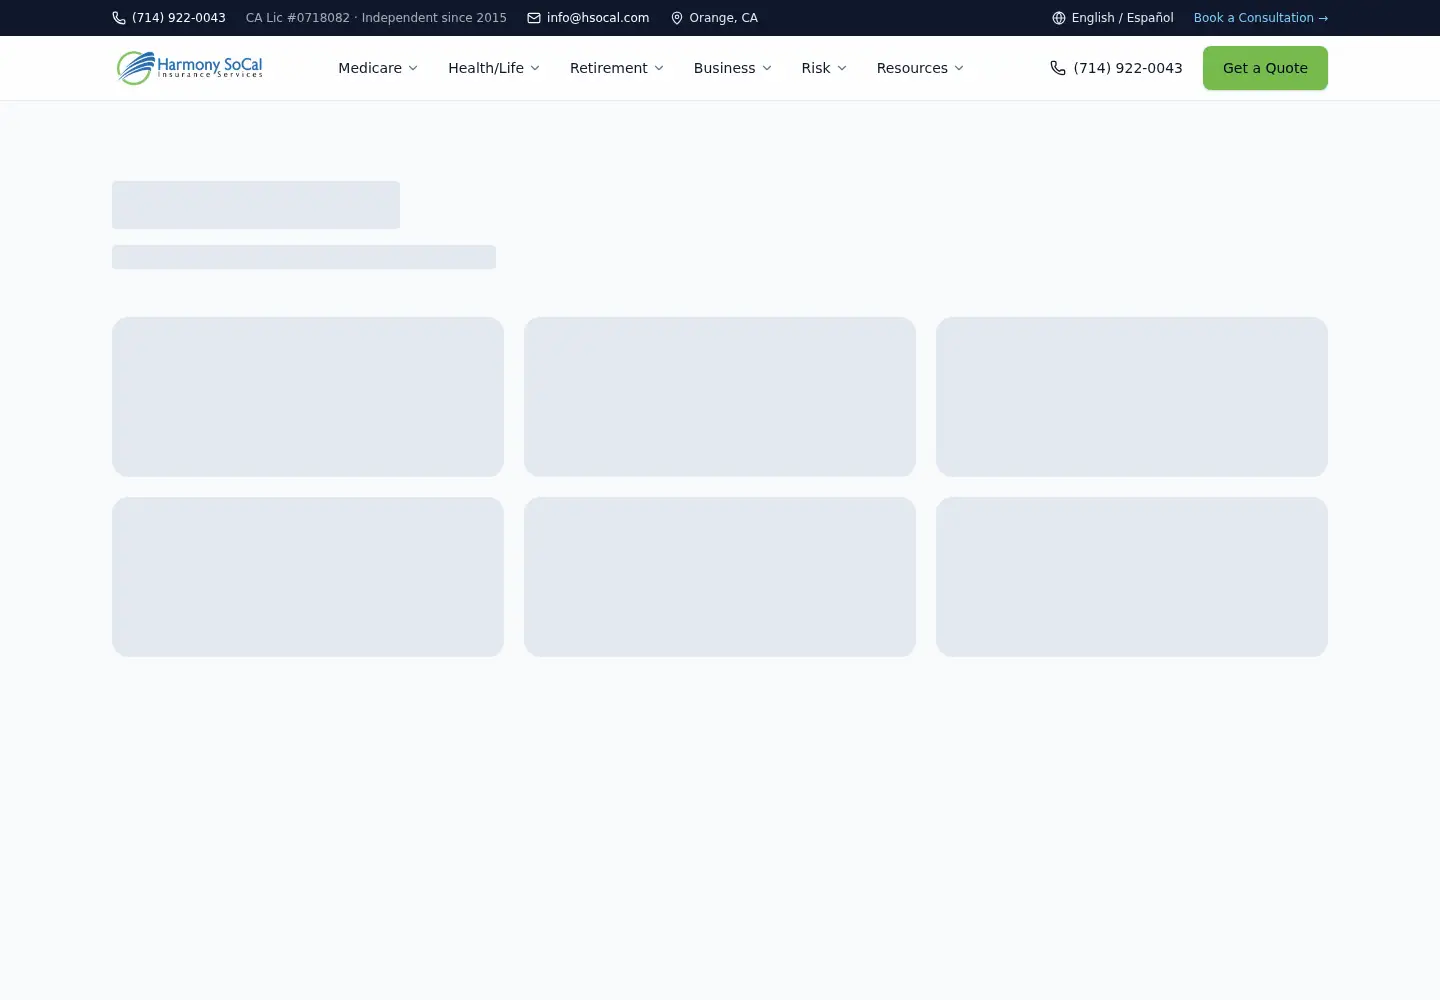Screen dimensions: 1440x1000
Task: Open the Business nav item
Action: [x=732, y=68]
